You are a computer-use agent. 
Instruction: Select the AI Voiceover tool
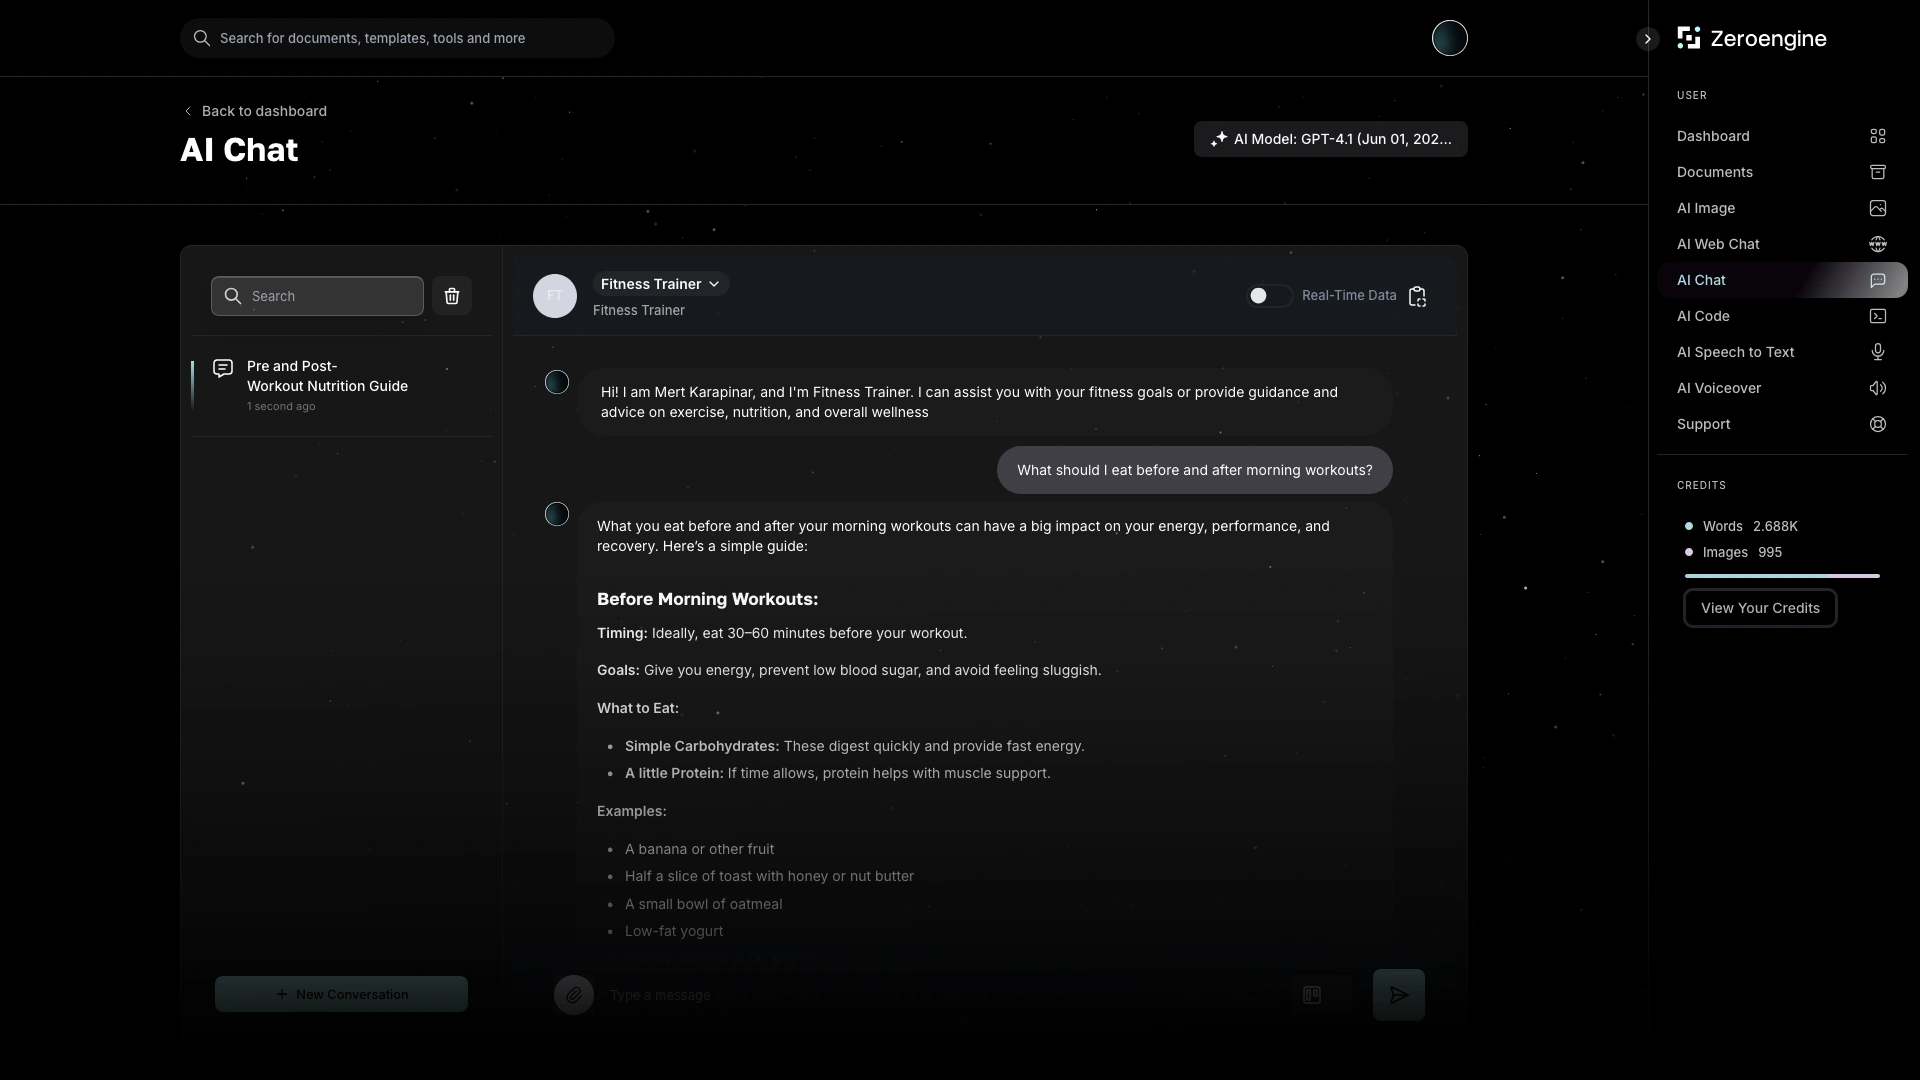click(x=1720, y=388)
